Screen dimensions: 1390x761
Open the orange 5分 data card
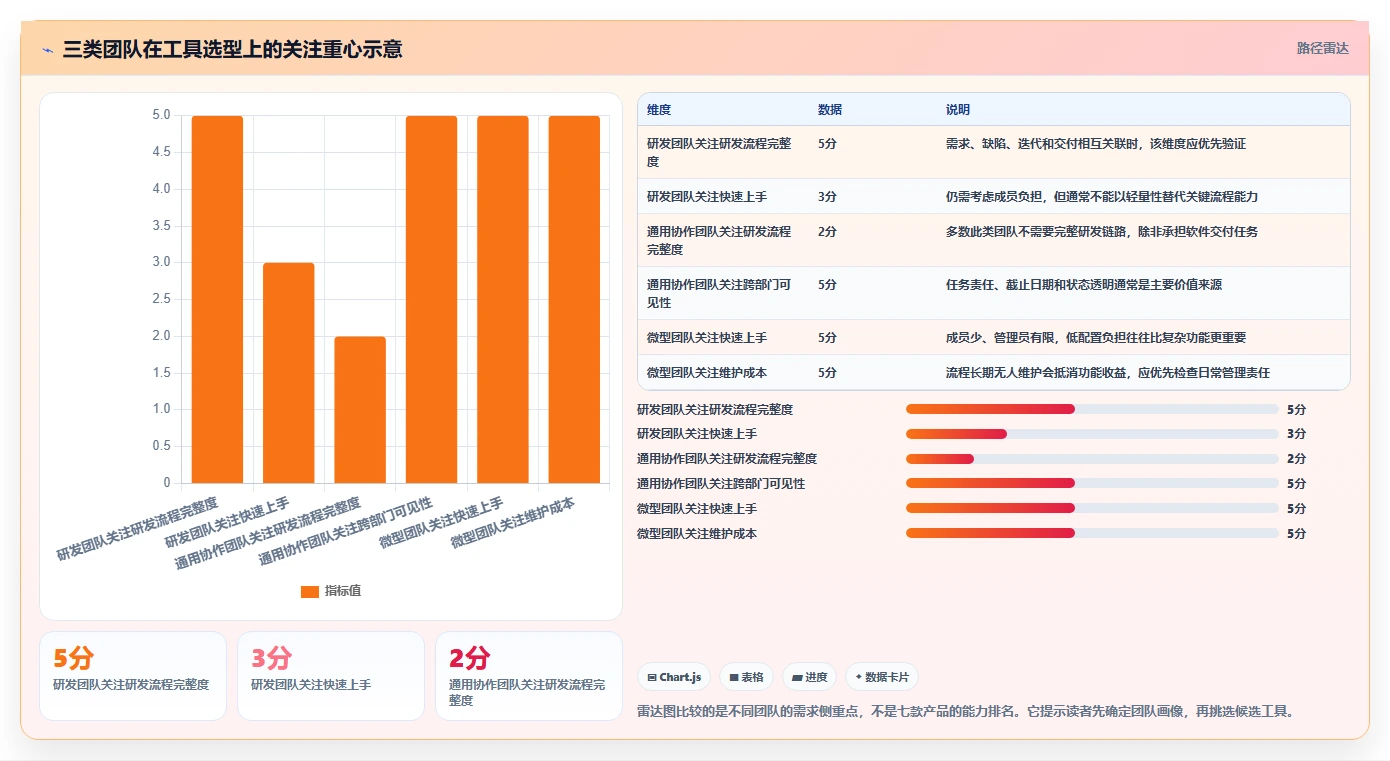pos(133,675)
